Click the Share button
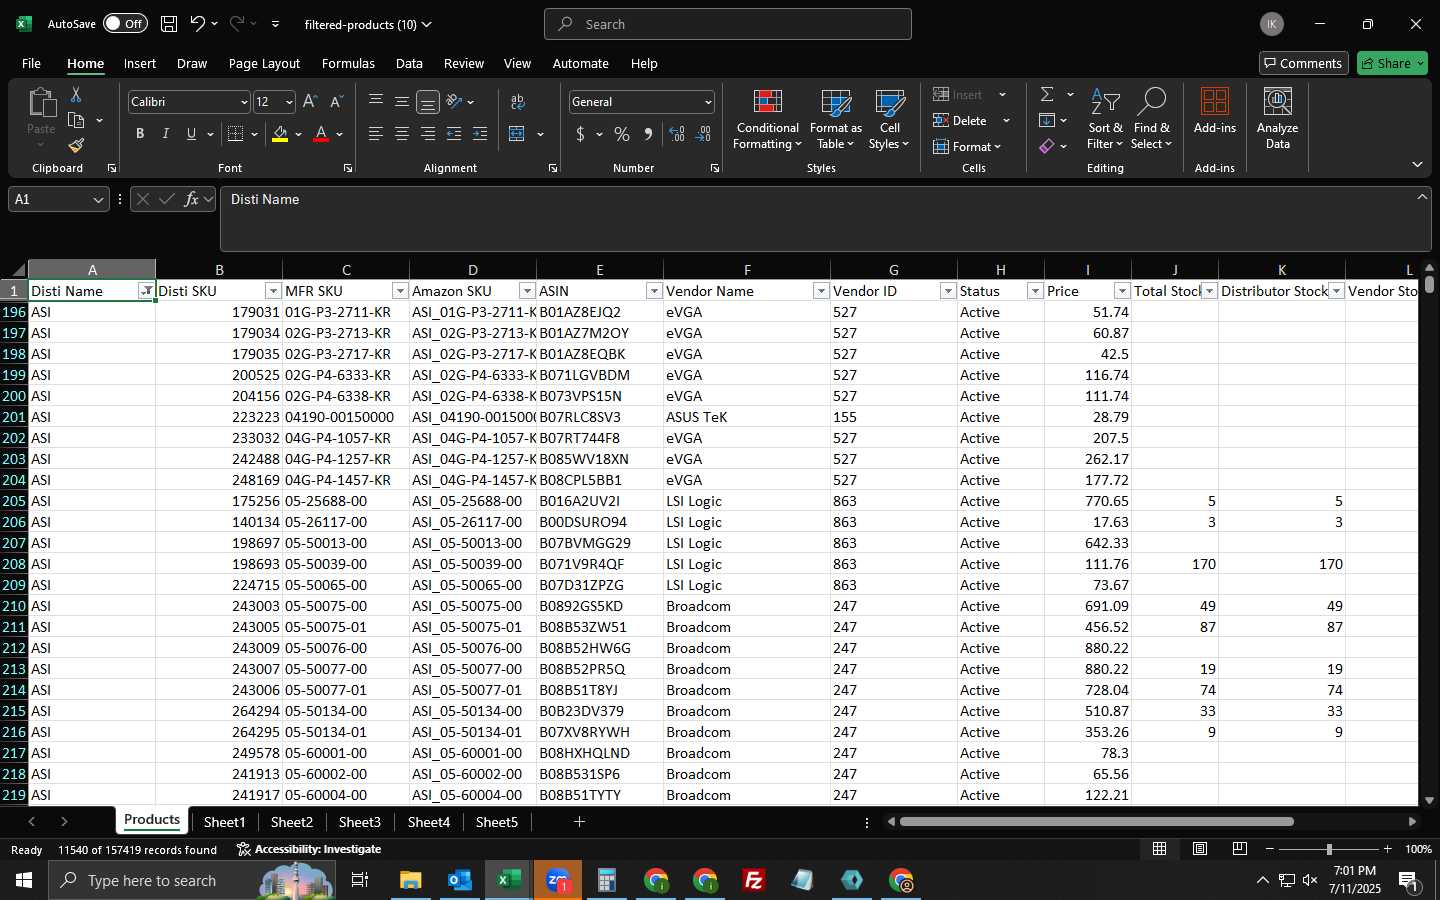Image resolution: width=1440 pixels, height=900 pixels. coord(1392,63)
